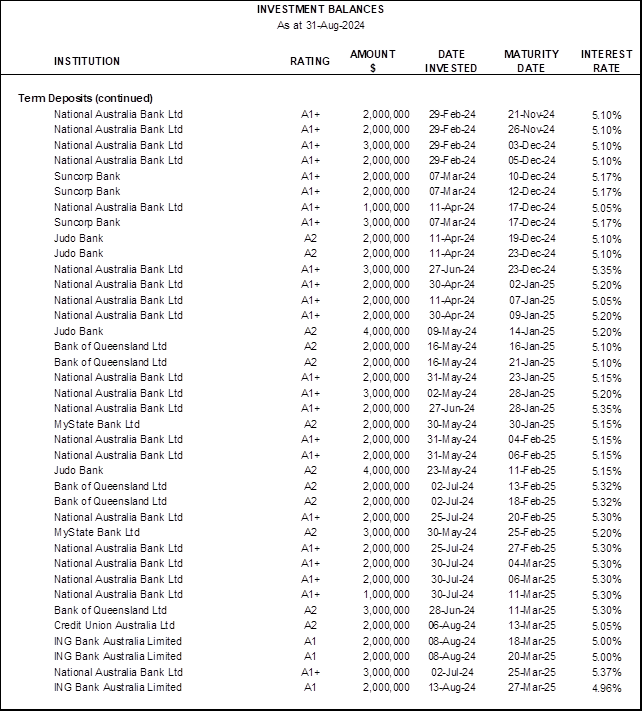Select maturity date 05-Dec-24
643x712 pixels.
[x=531, y=160]
